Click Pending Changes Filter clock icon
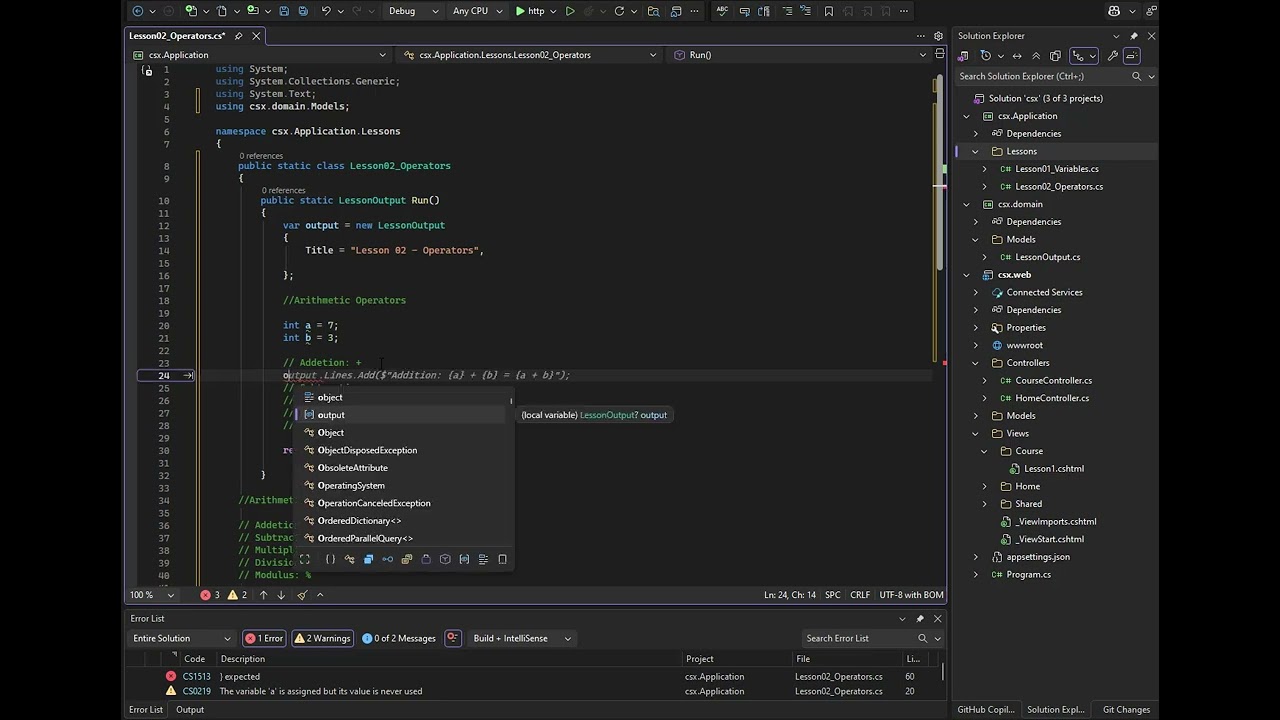The height and width of the screenshot is (720, 1280). 986,56
